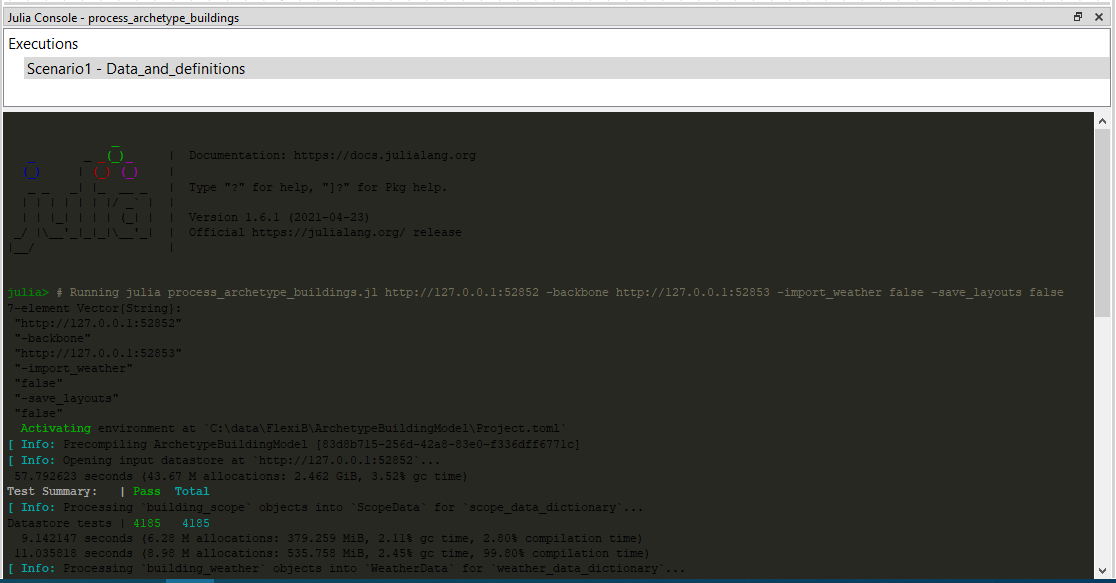
Task: Click the Test Summary Pass count
Action: coord(146,491)
